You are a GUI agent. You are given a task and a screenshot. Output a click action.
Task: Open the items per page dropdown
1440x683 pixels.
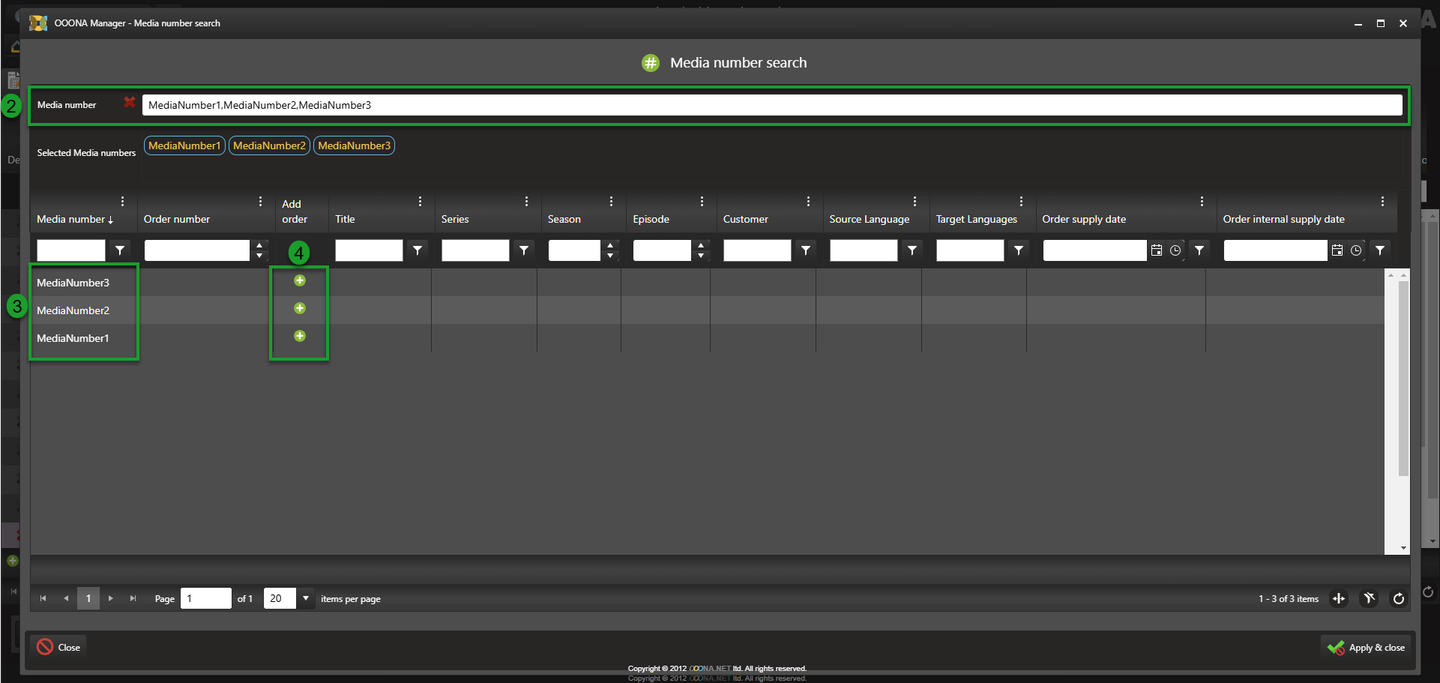[x=306, y=599]
